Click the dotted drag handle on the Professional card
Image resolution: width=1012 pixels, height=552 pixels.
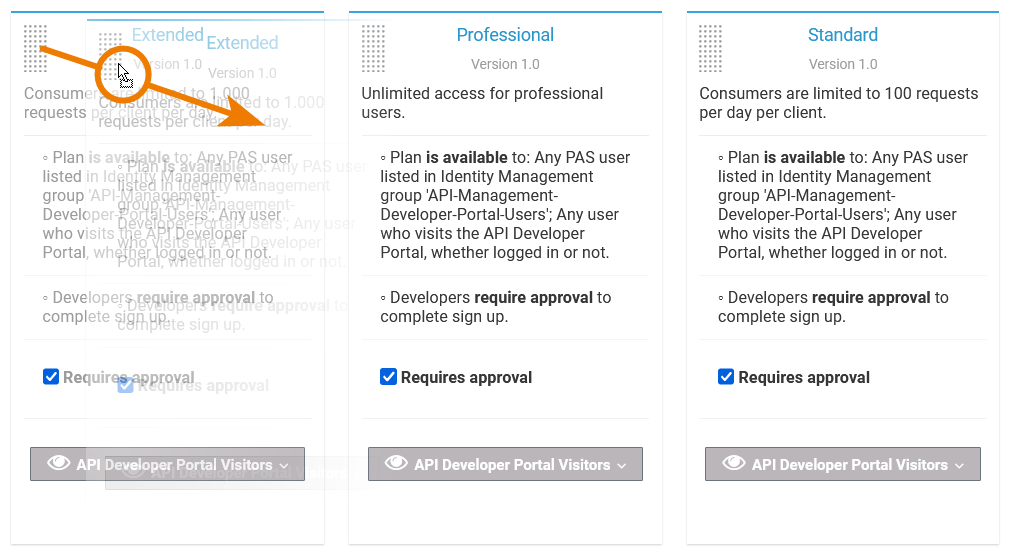coord(373,48)
